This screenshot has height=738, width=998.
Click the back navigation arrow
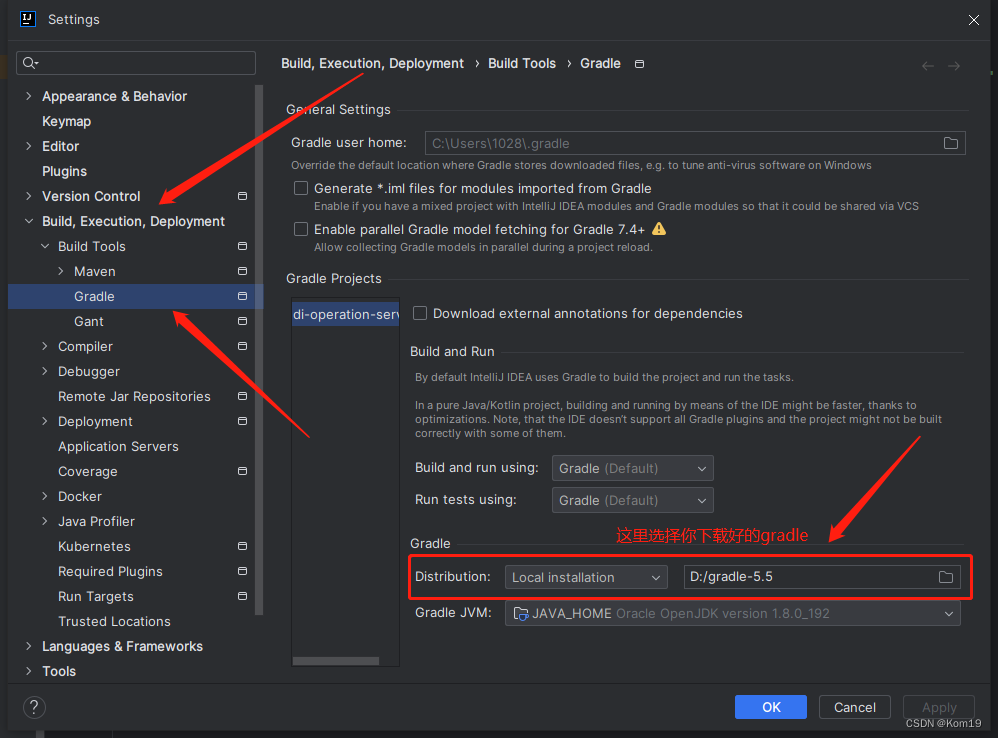(x=927, y=66)
